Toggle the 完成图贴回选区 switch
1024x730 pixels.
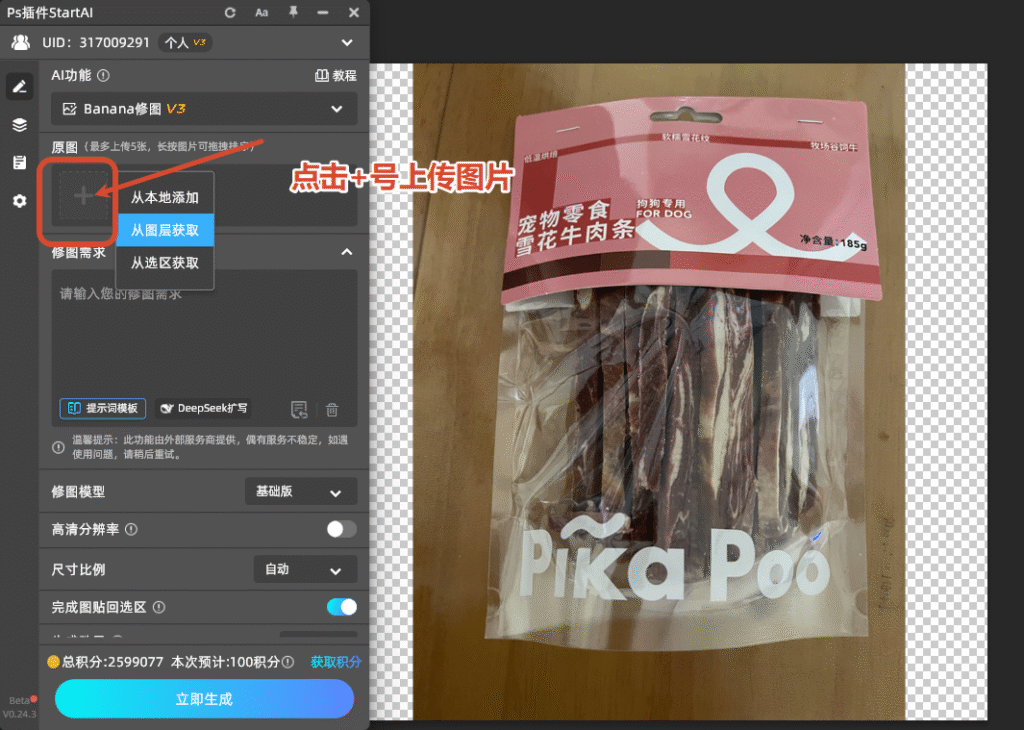(341, 607)
